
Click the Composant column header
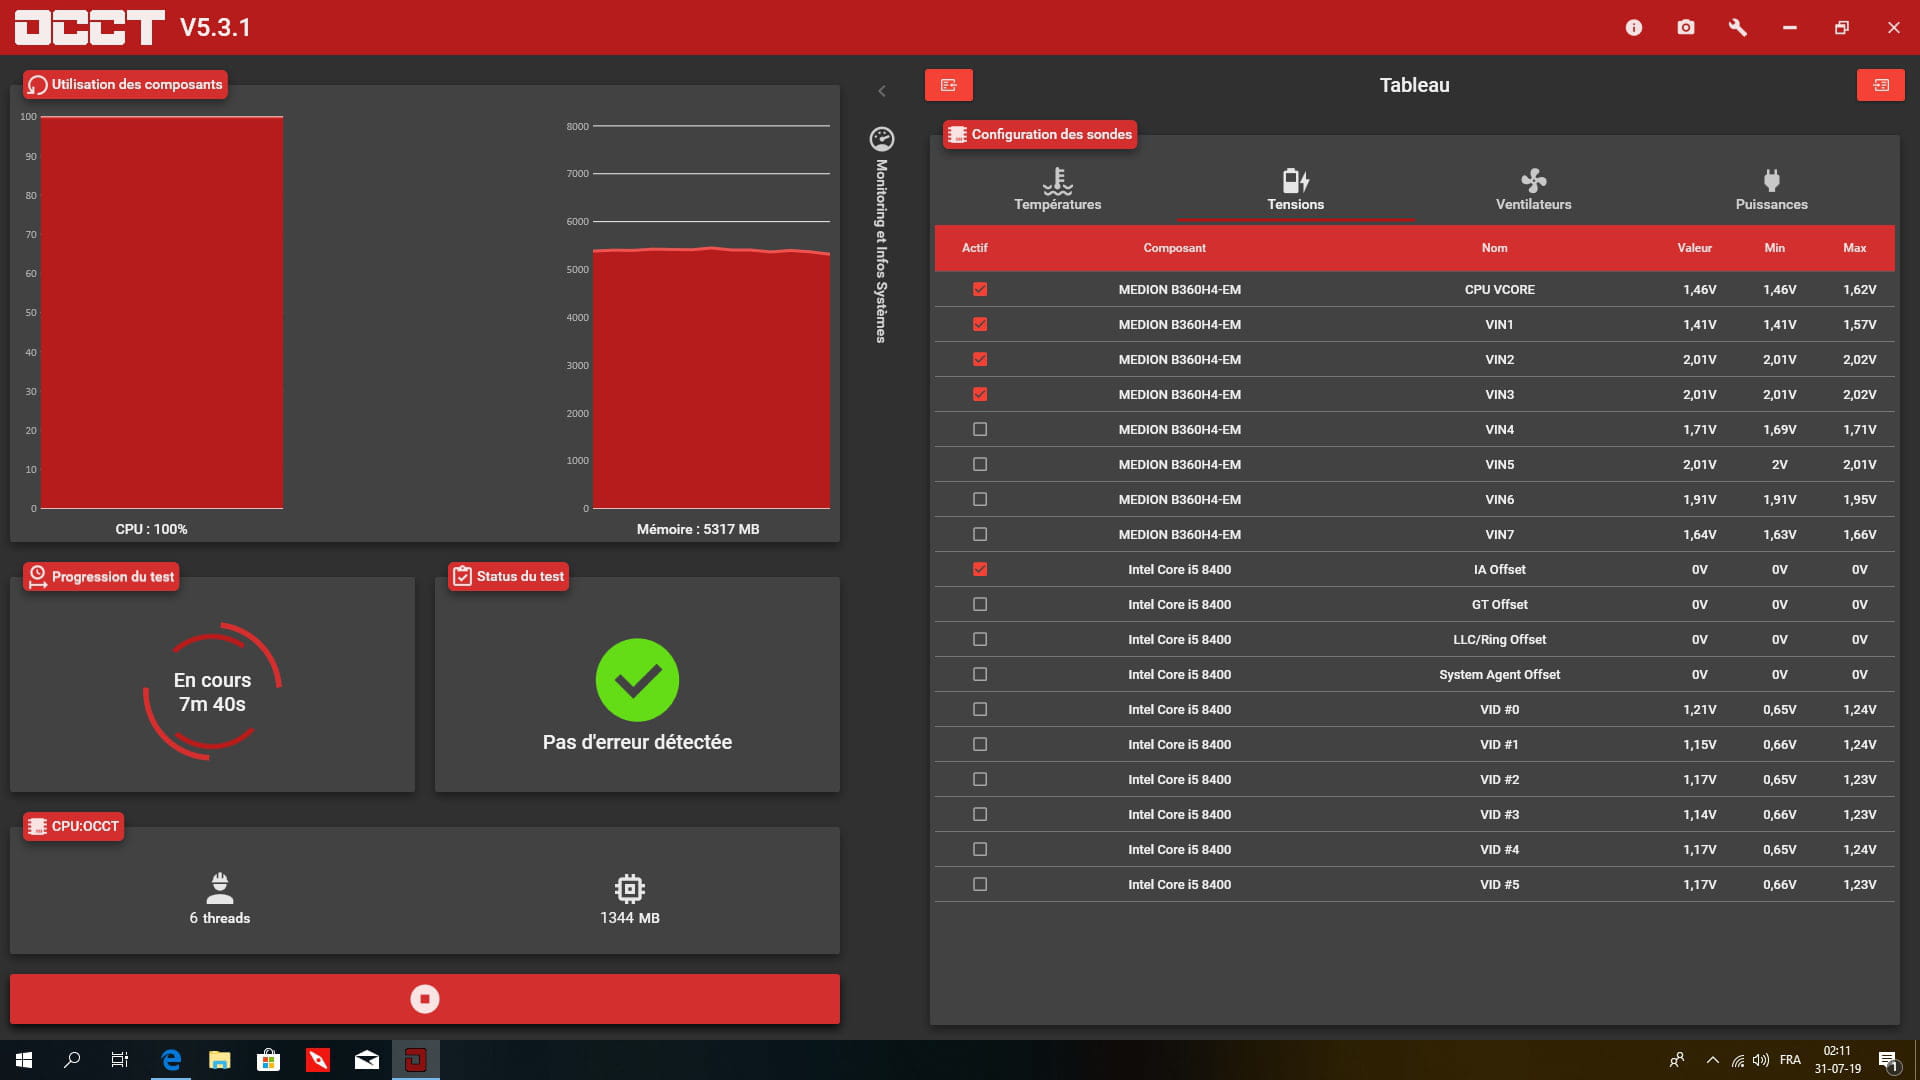(1175, 248)
